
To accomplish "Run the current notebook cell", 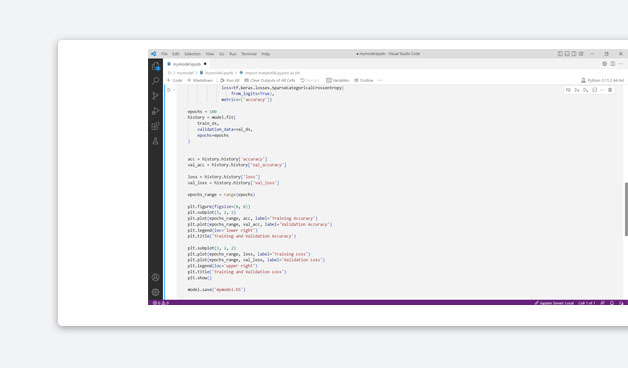I will click(169, 90).
